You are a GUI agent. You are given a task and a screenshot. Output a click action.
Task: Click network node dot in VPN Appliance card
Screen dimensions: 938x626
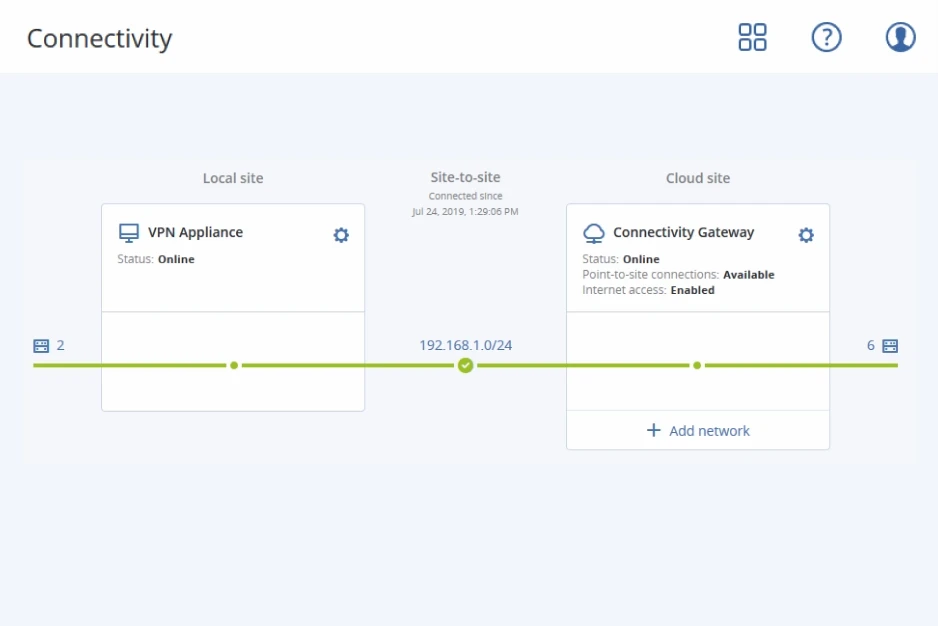[x=234, y=366]
